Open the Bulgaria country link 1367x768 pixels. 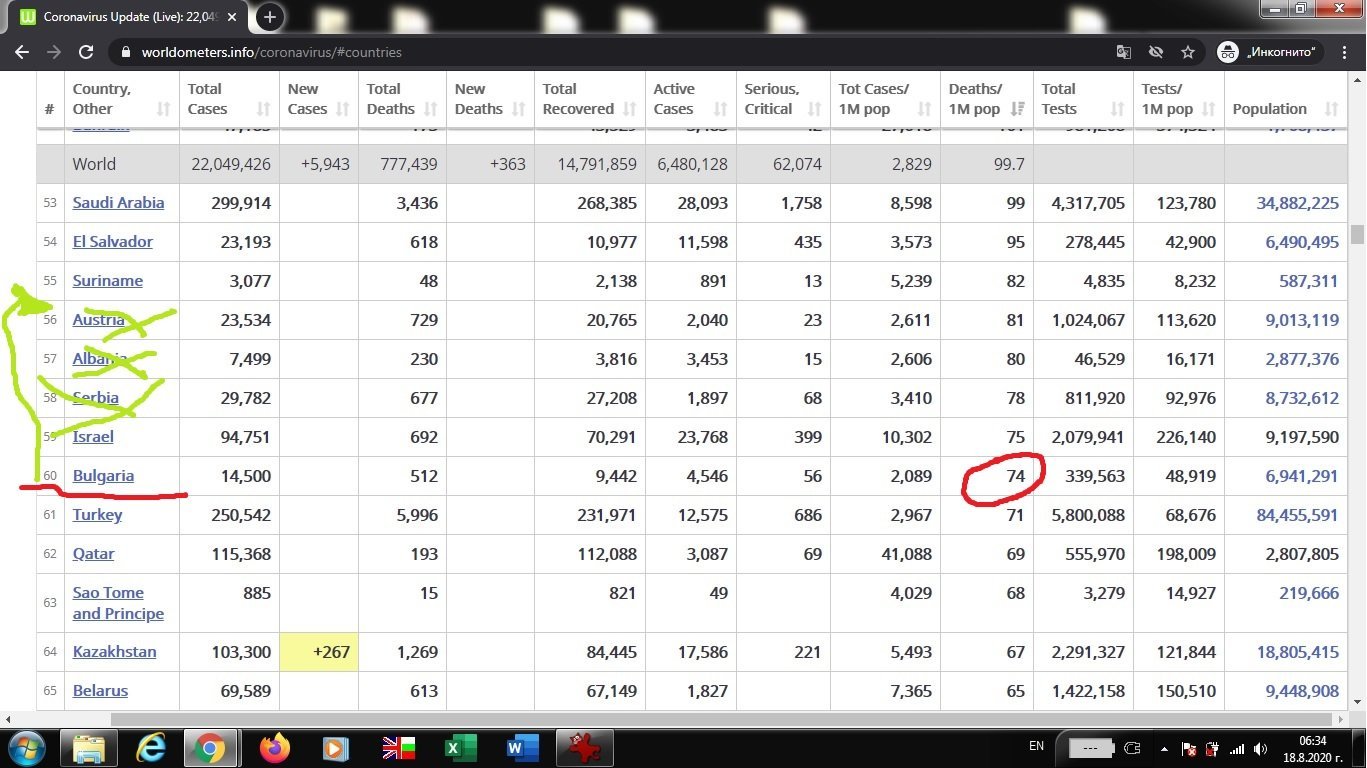click(x=103, y=476)
